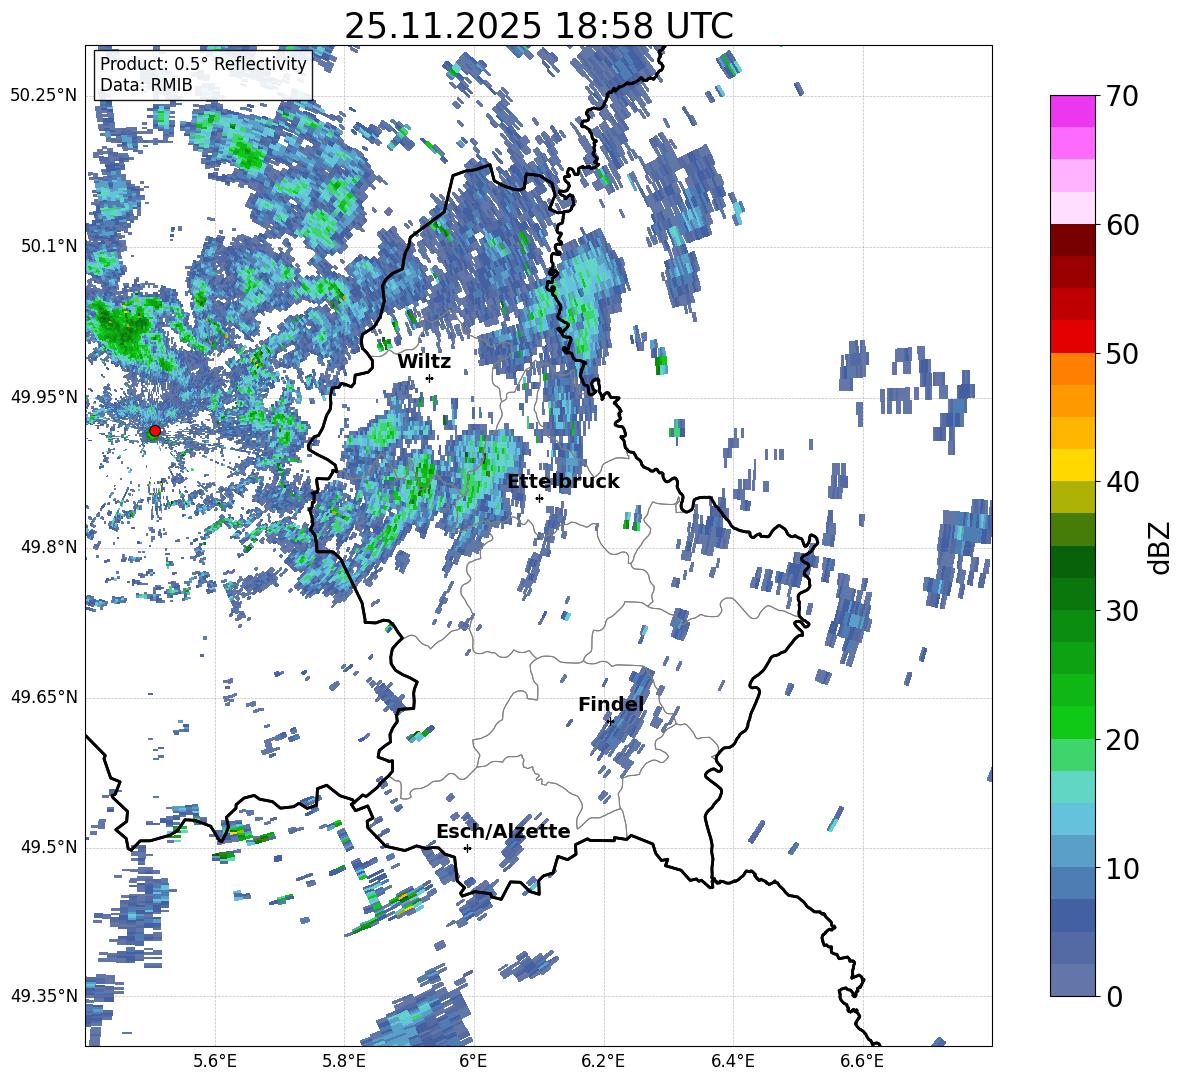Click the 50.1°N latitude label

(x=48, y=246)
